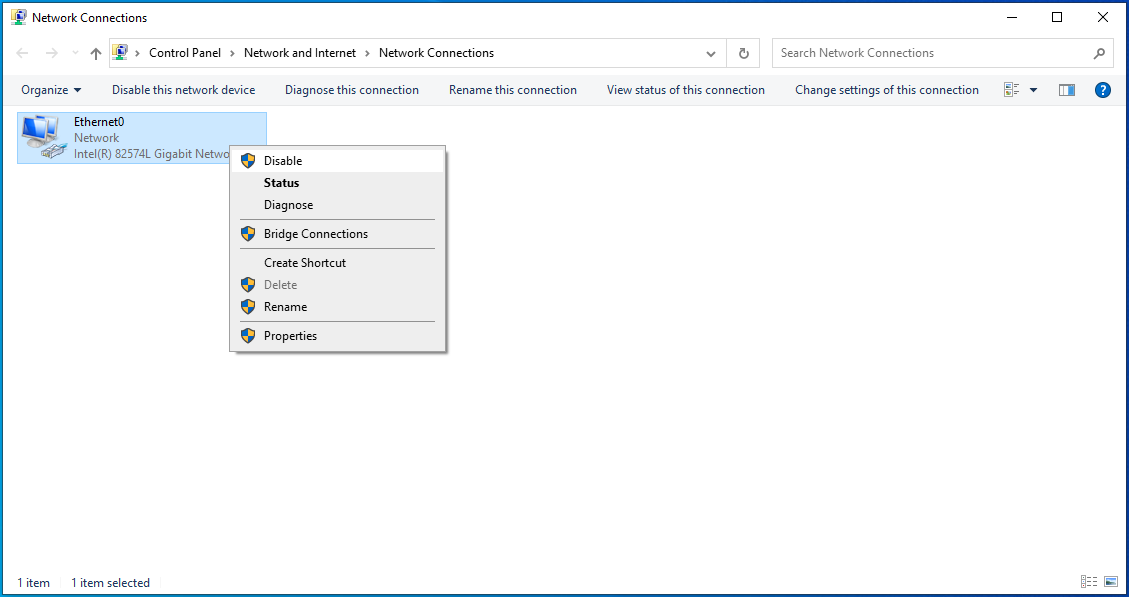Click the Search Network Connections field
This screenshot has height=597, width=1129.
[930, 54]
